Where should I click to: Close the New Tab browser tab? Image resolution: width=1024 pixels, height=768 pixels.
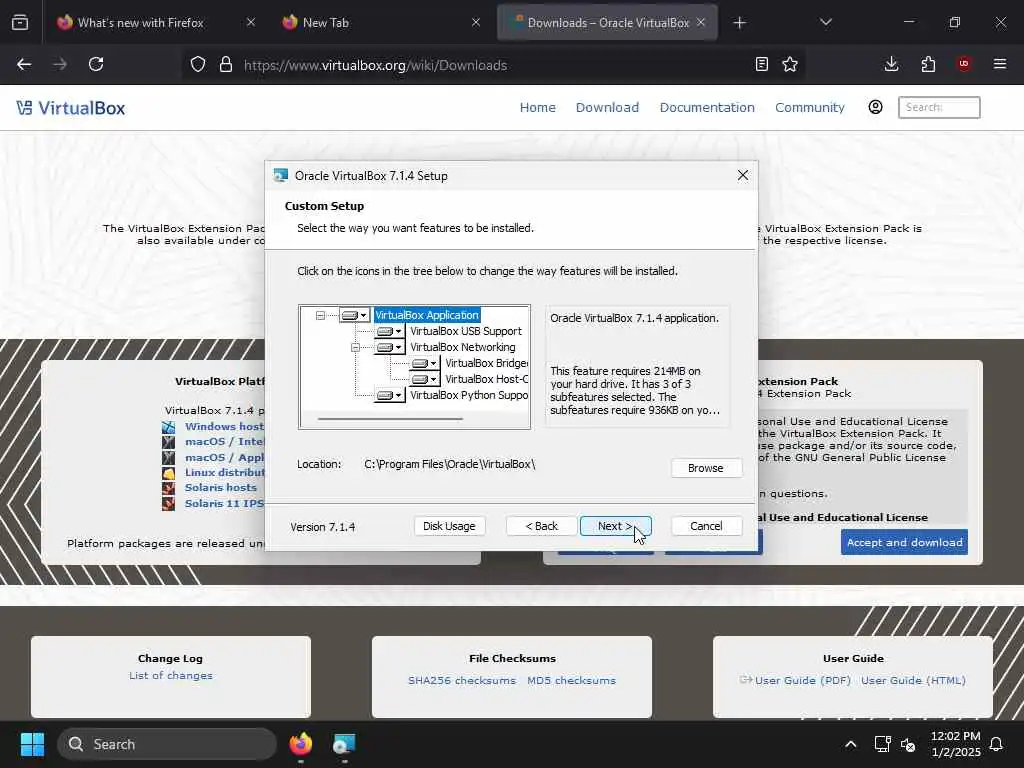tap(476, 23)
